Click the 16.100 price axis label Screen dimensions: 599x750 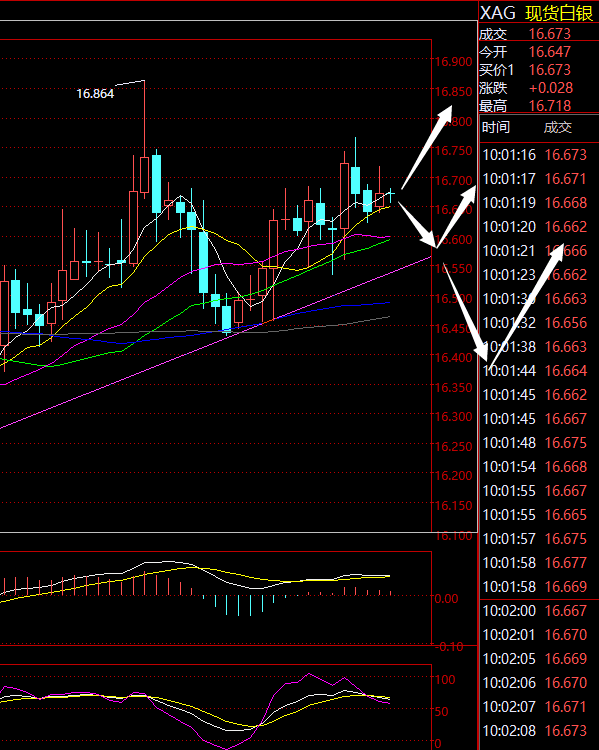453,536
